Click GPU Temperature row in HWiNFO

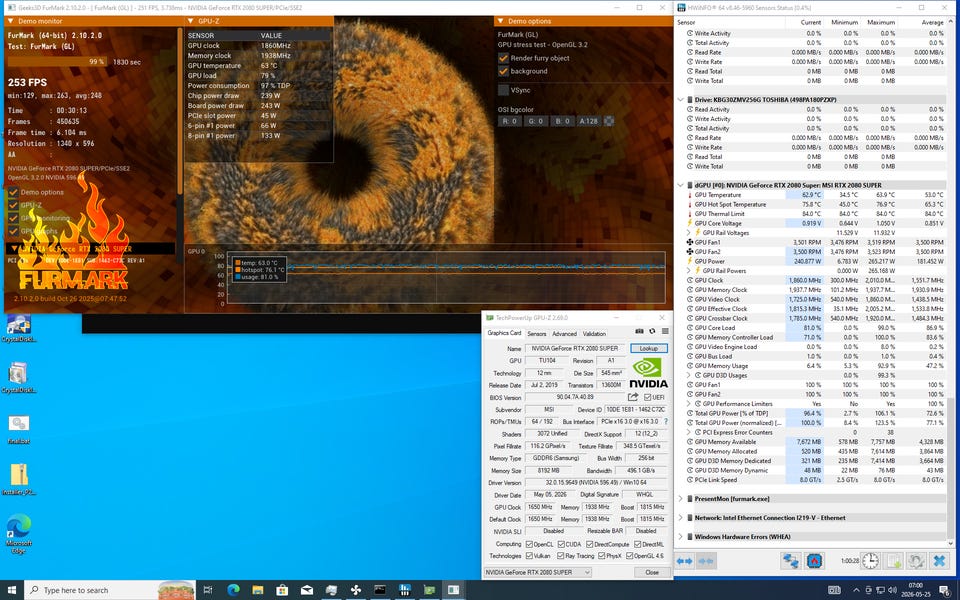(x=816, y=195)
